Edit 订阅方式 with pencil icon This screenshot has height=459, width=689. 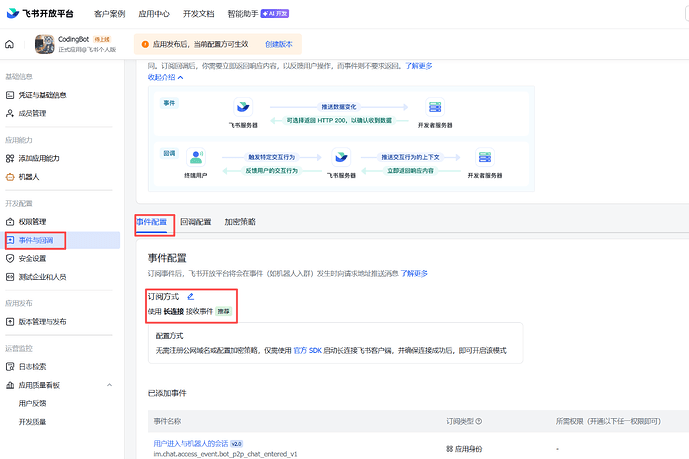(x=190, y=296)
